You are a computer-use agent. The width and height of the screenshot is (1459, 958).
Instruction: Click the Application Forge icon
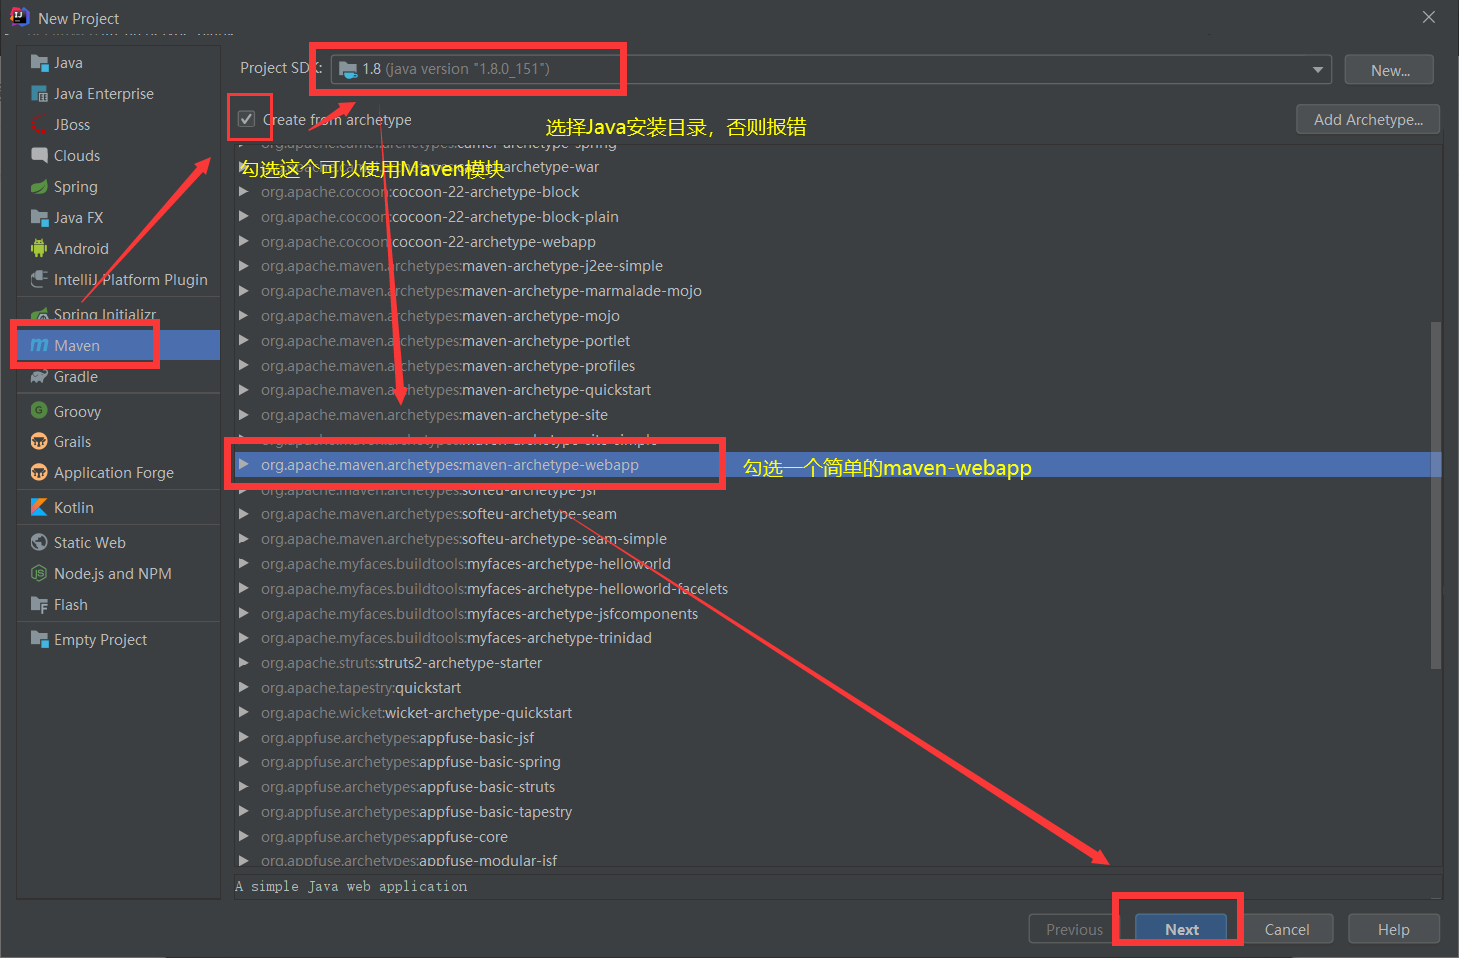(x=39, y=473)
